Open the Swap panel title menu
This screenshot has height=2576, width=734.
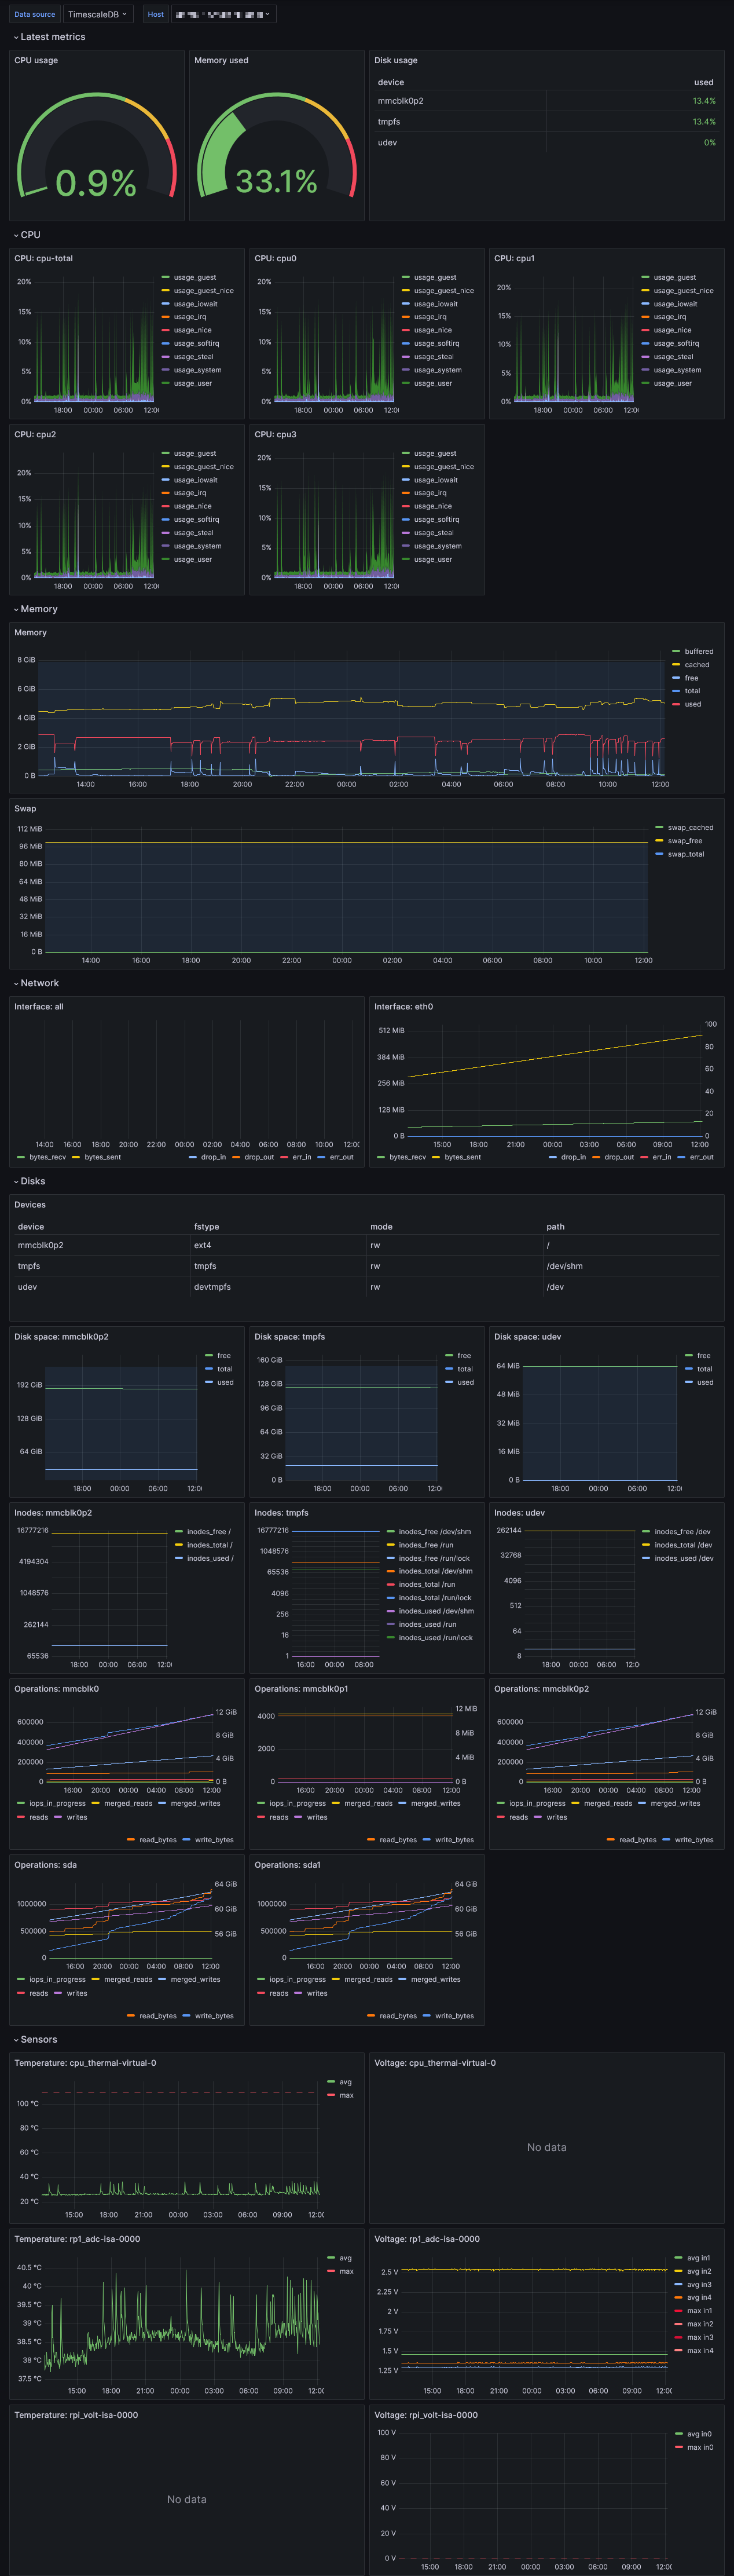(25, 808)
